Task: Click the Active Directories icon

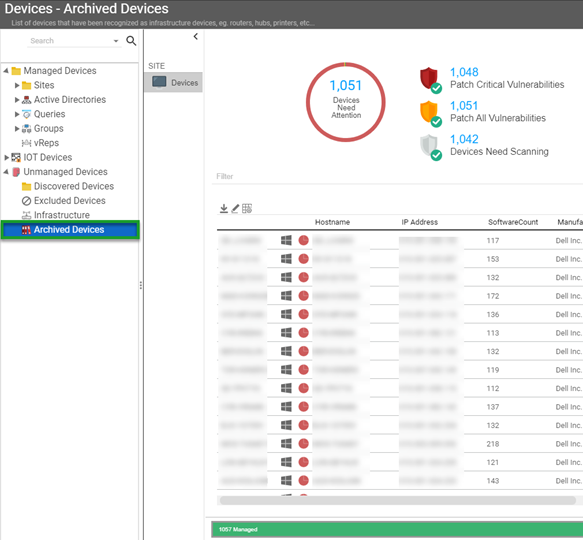Action: coord(26,100)
